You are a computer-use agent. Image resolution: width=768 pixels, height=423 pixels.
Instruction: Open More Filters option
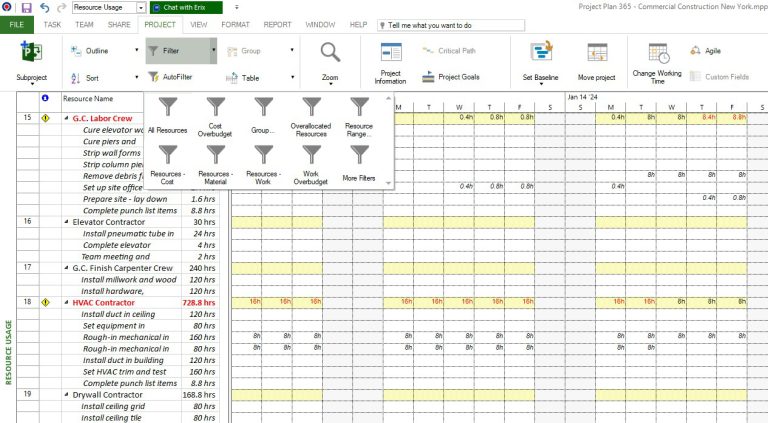(x=359, y=164)
